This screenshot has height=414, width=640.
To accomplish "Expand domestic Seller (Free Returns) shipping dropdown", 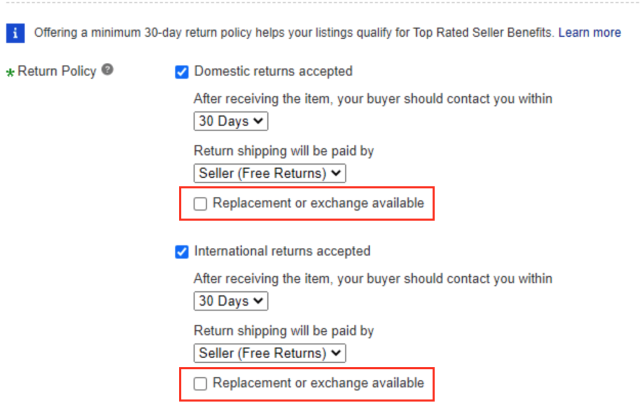I will [x=270, y=173].
